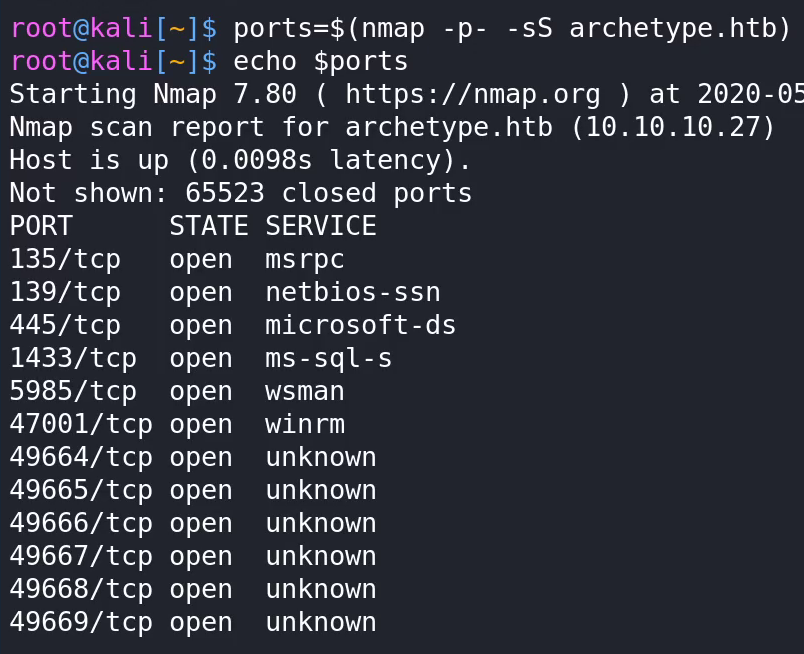
Task: Click the IP address 10.10.10.27
Action: [672, 127]
